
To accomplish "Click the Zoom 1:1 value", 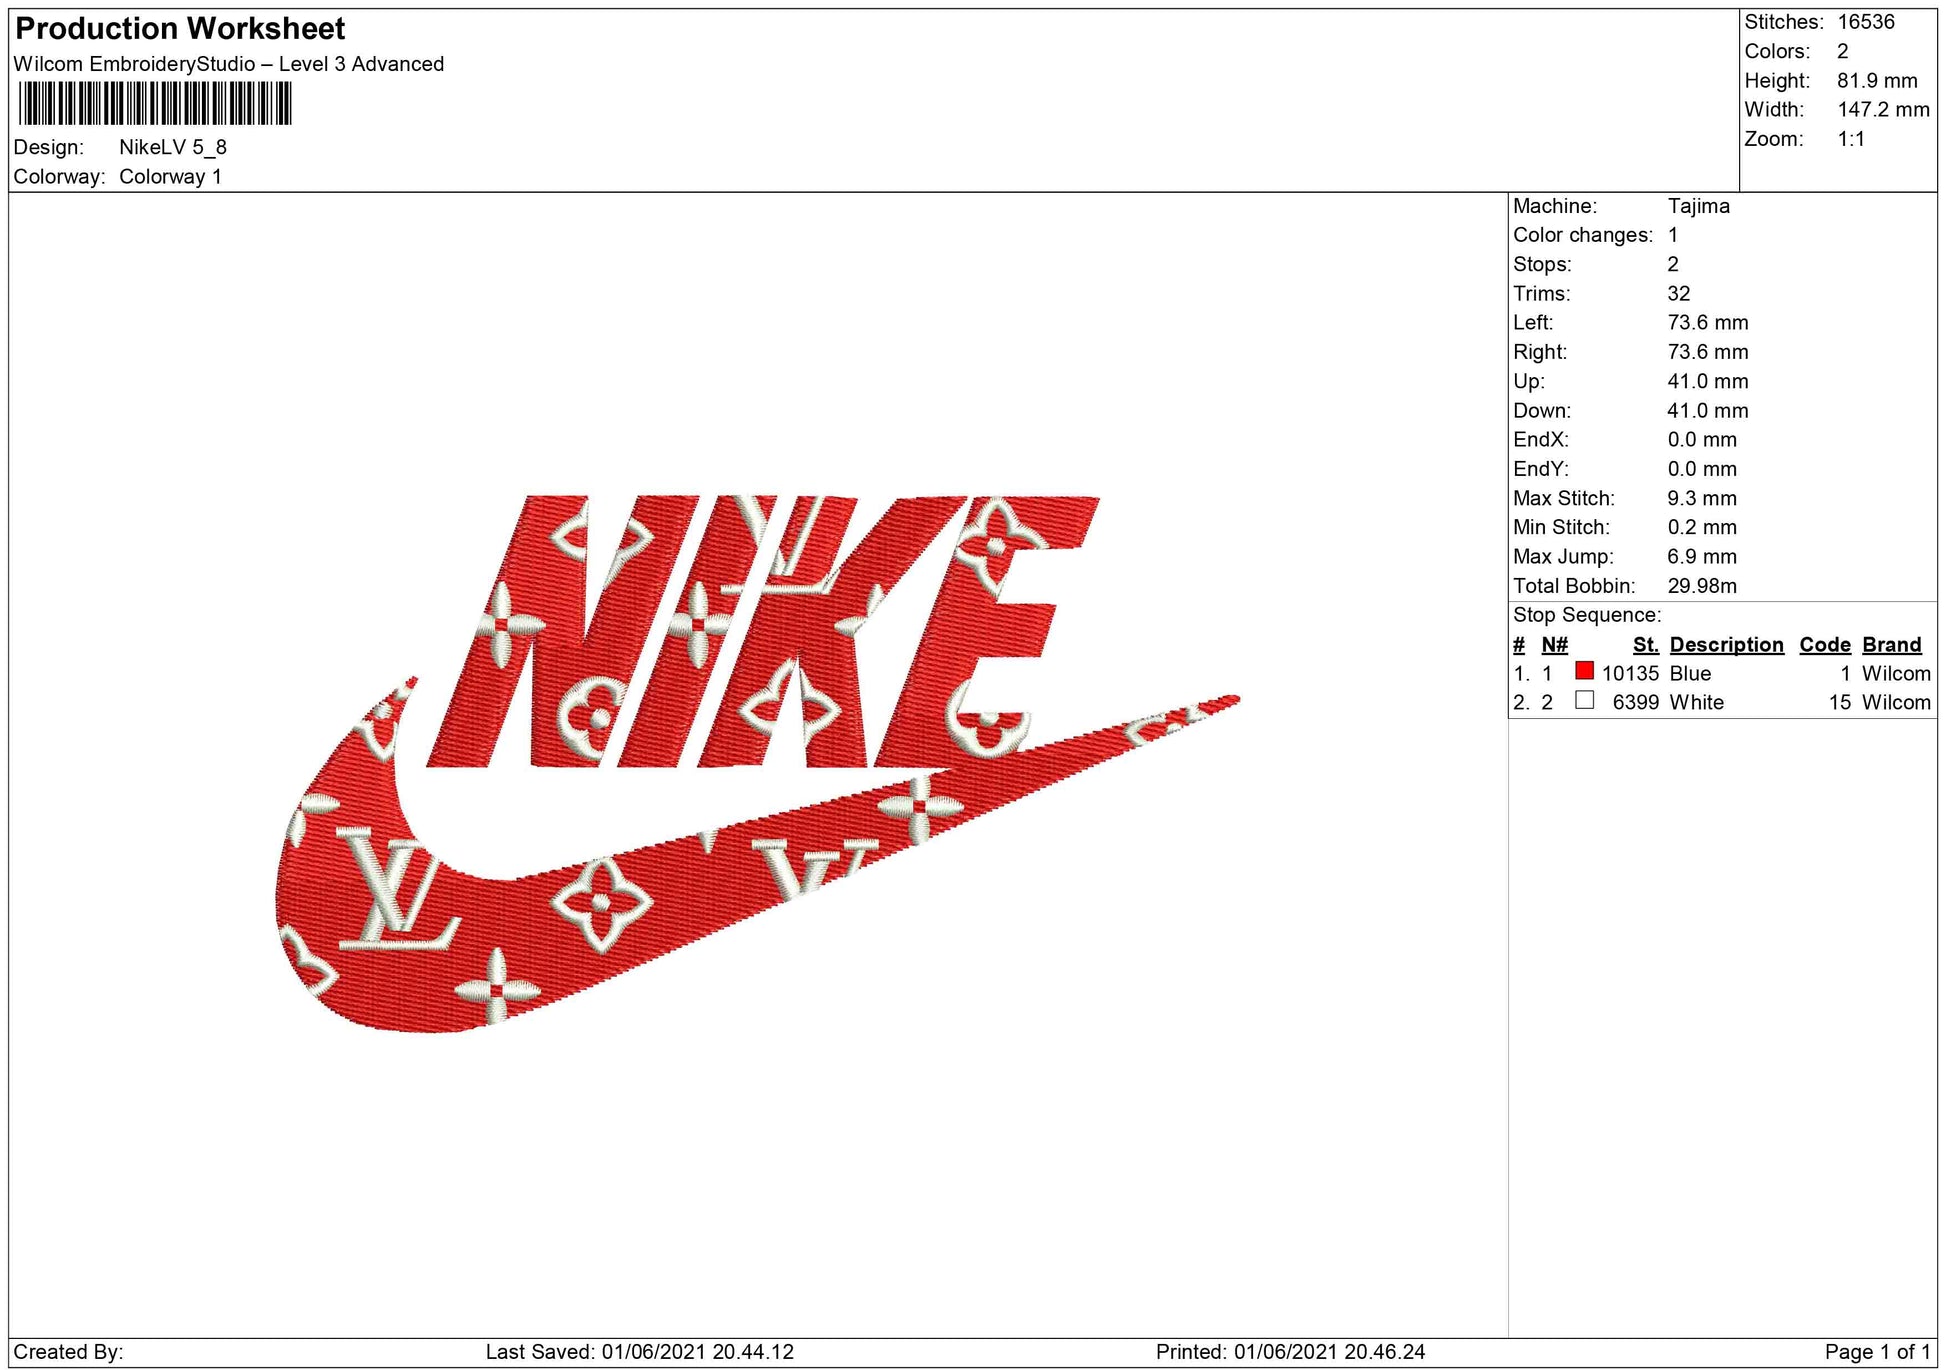I will 1850,139.
